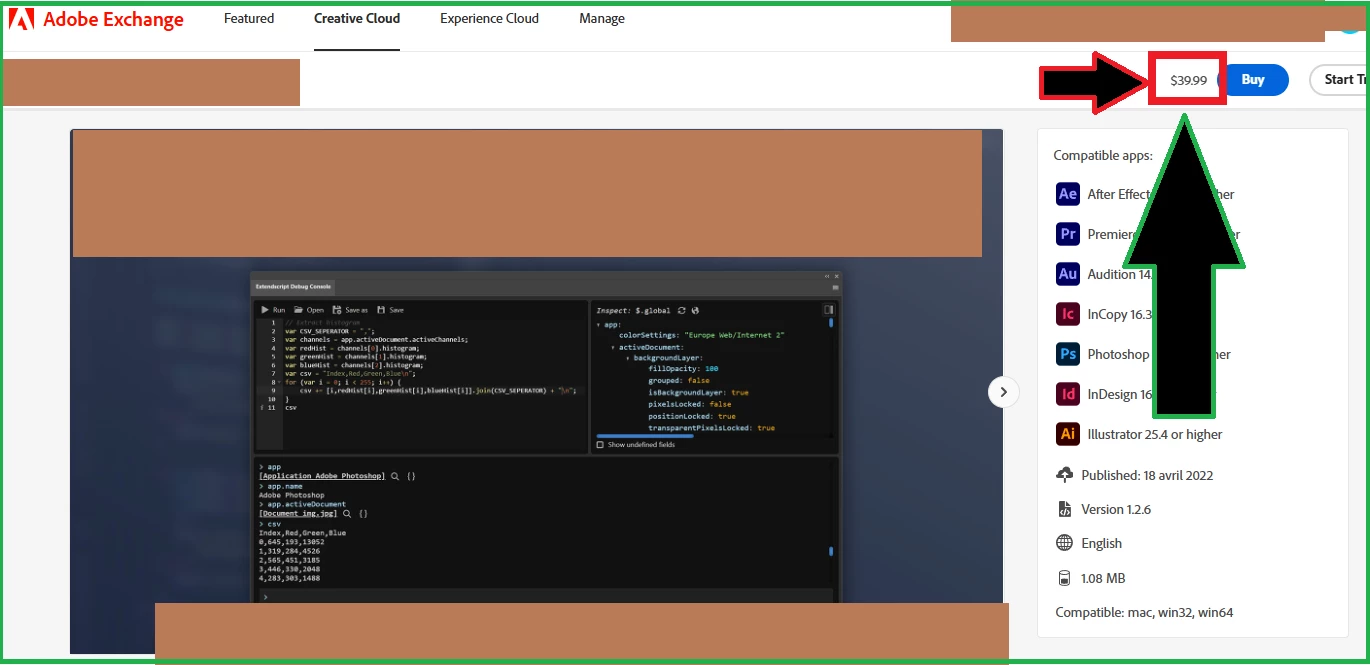This screenshot has height=665, width=1370.
Task: Click the "1.08 MB" size text
Action: pos(1103,578)
